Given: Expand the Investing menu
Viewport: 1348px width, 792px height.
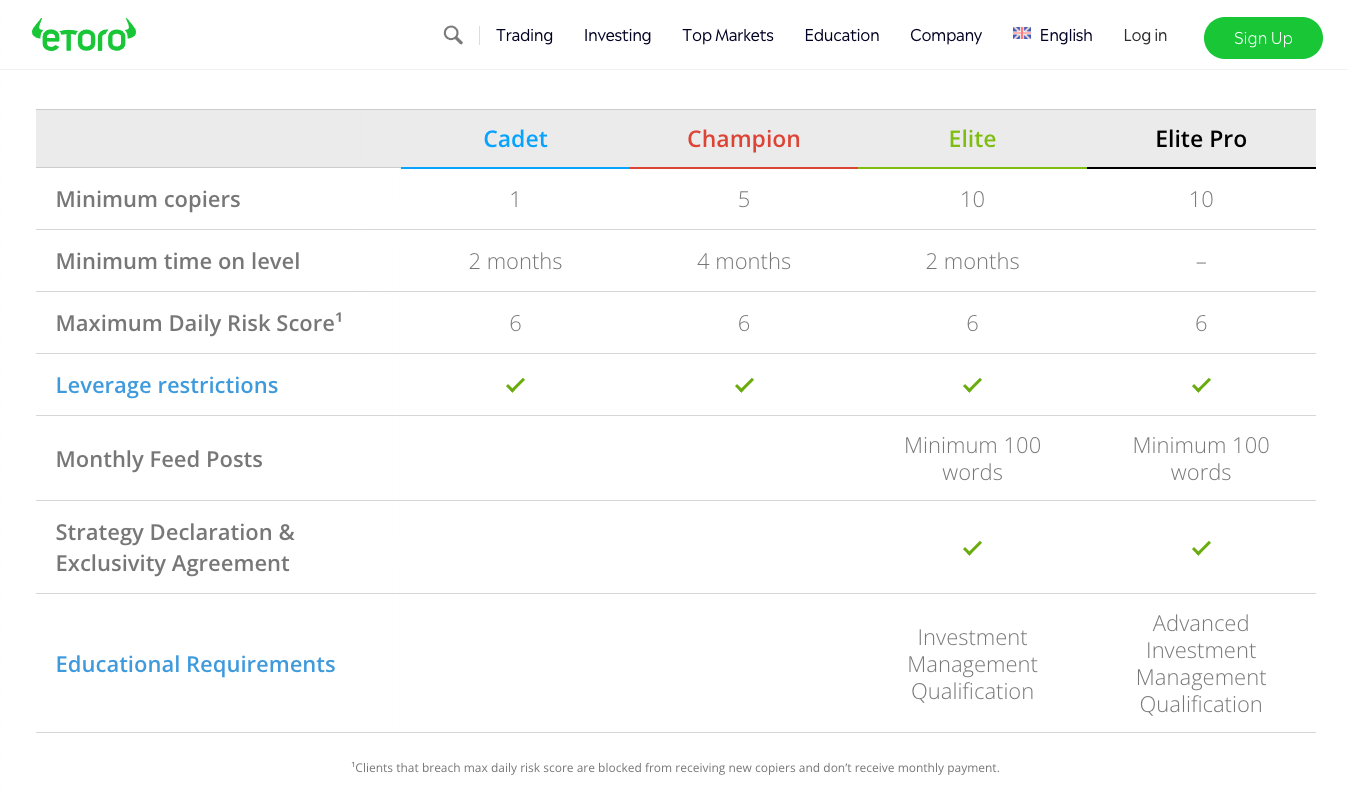Looking at the screenshot, I should [617, 35].
